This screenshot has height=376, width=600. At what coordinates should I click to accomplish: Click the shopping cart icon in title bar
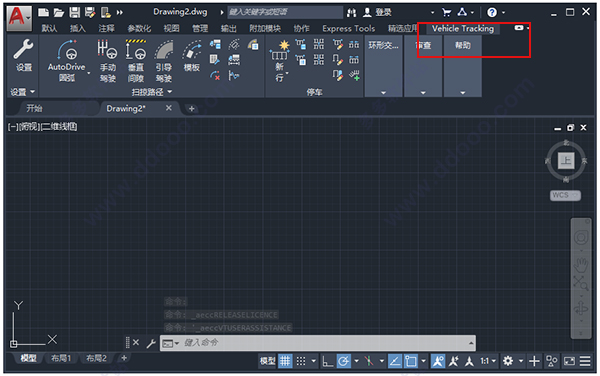coord(446,13)
